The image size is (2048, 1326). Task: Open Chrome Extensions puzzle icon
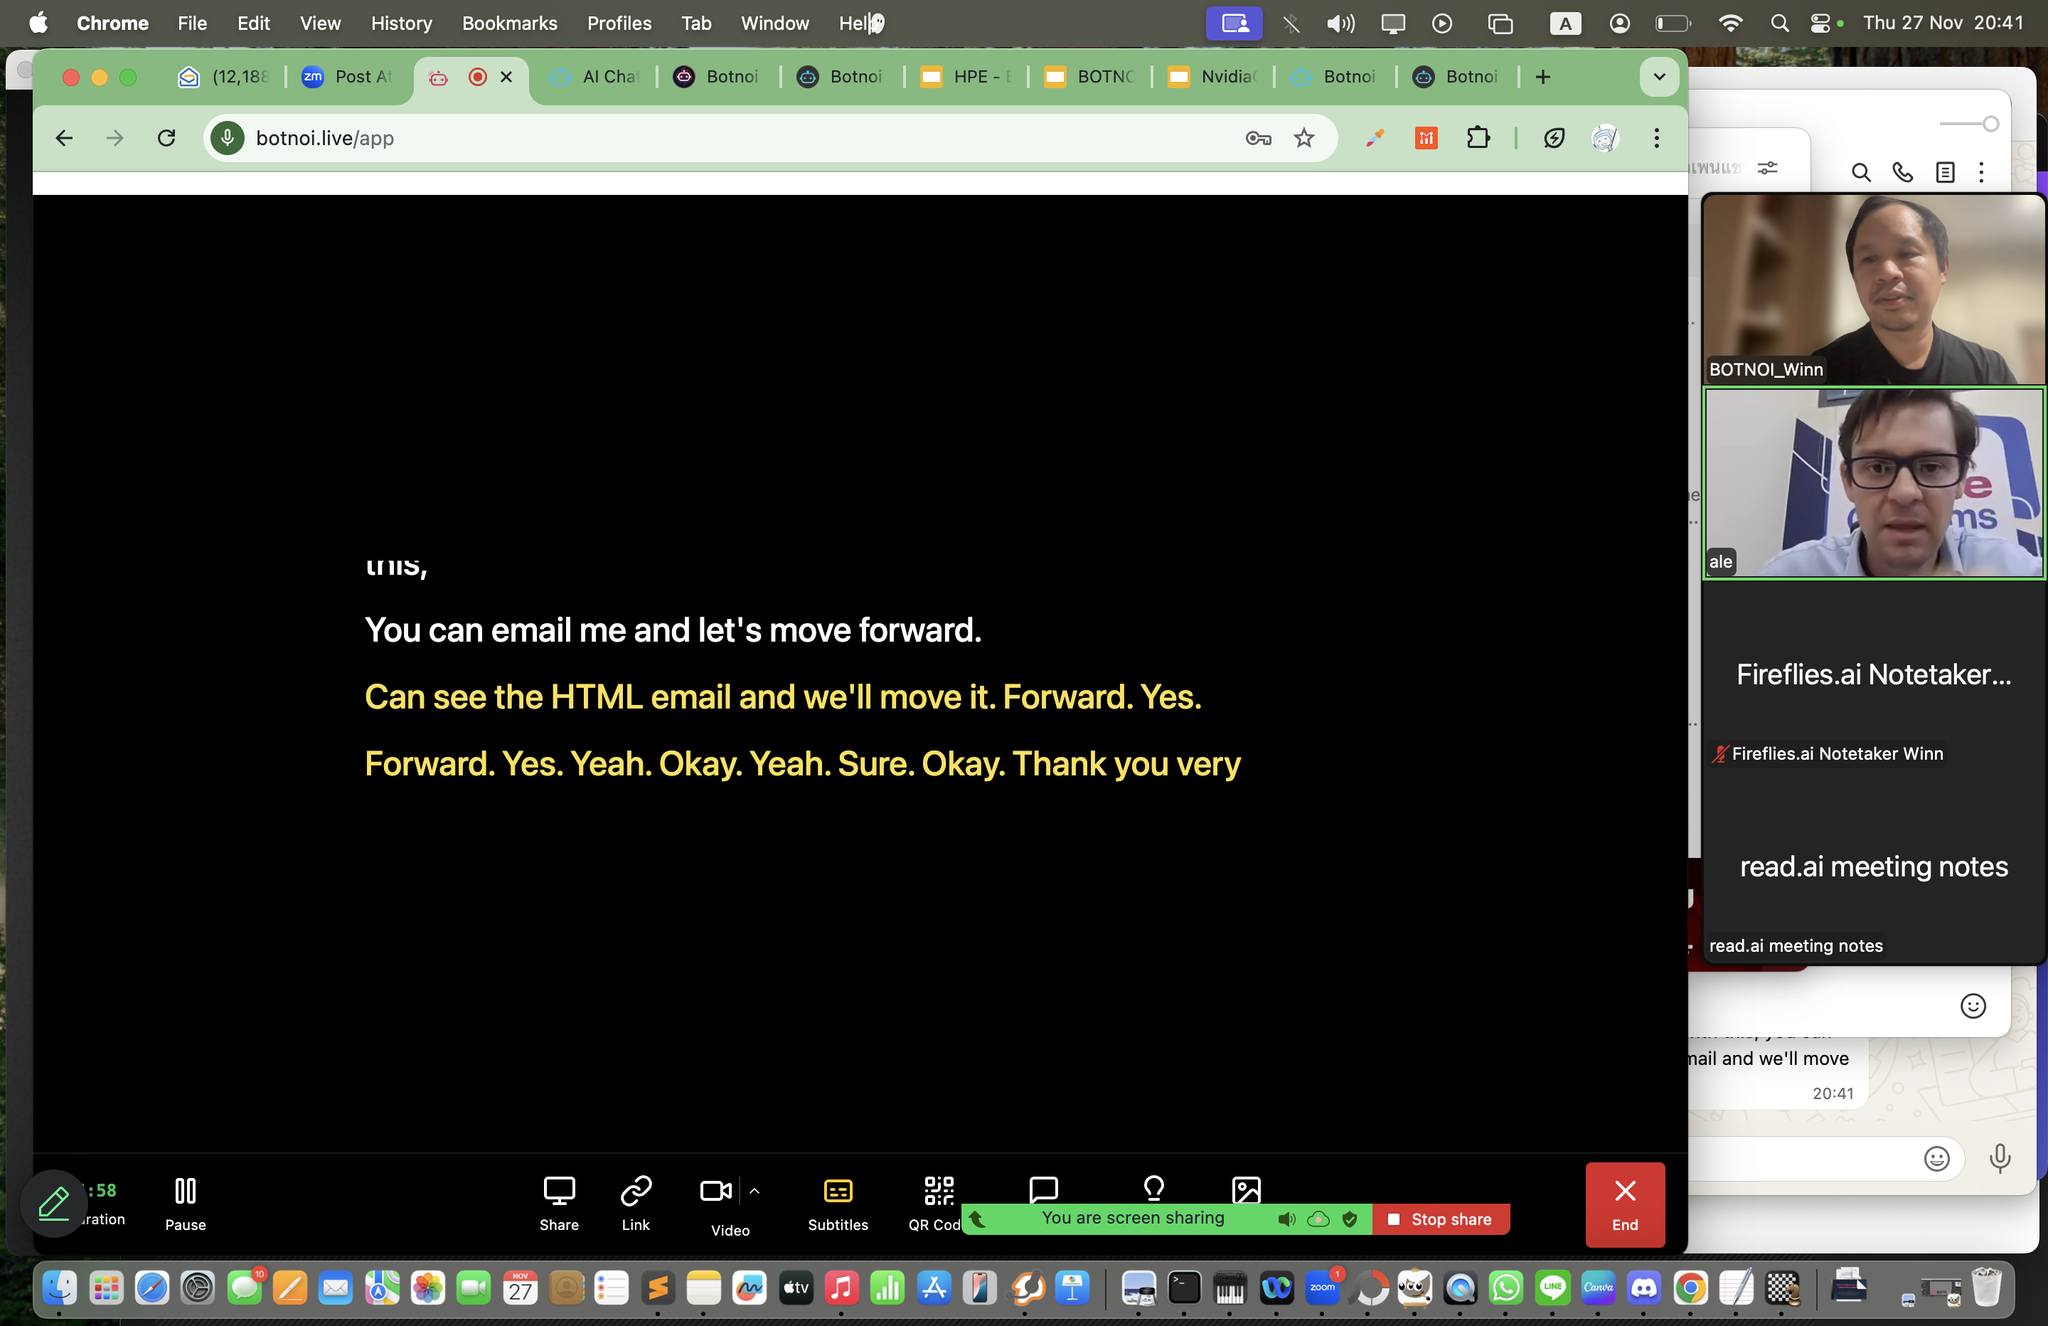(x=1478, y=138)
